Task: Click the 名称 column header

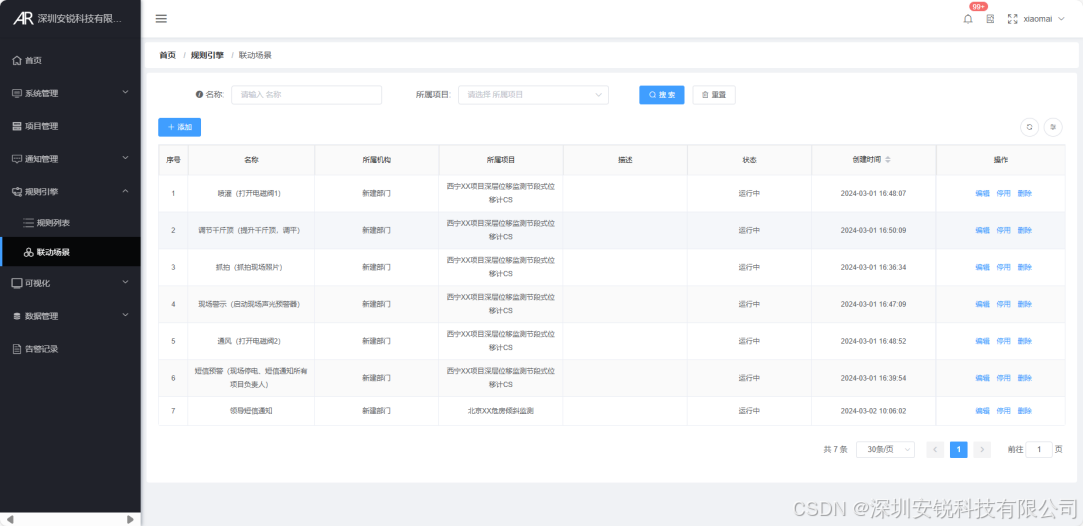Action: [x=251, y=159]
